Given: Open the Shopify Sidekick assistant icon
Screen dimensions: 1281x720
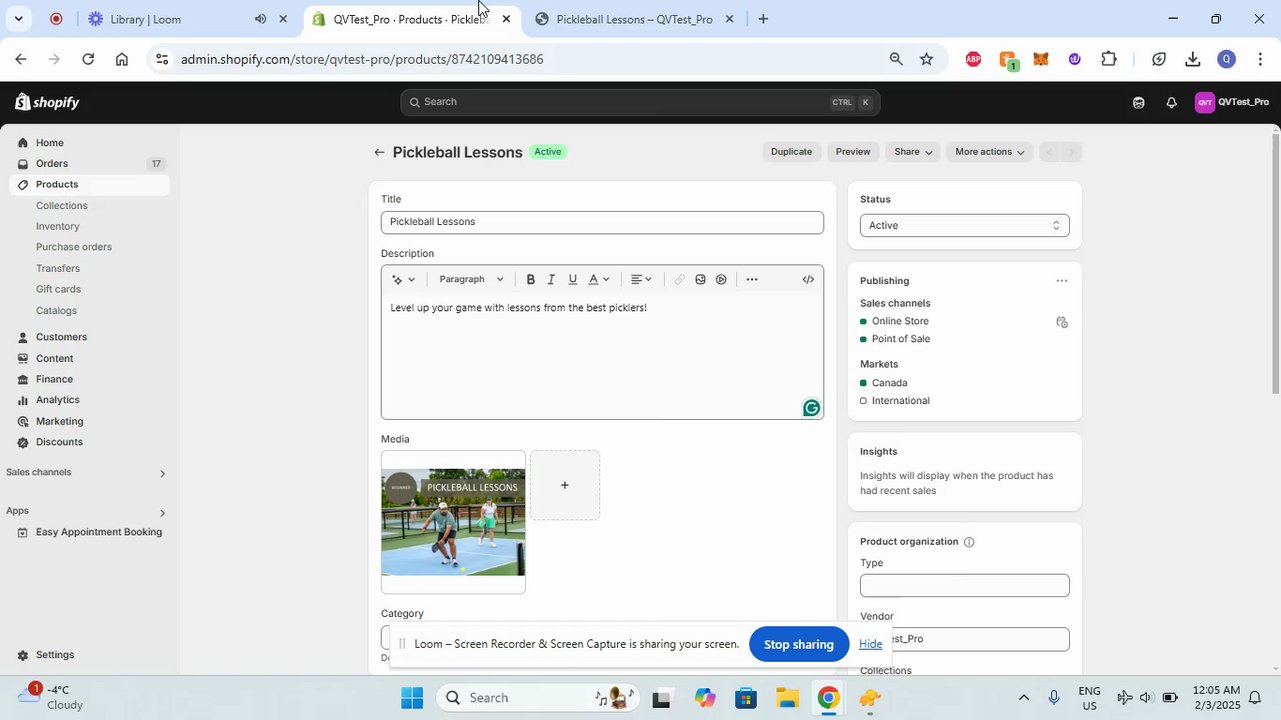Looking at the screenshot, I should (1138, 102).
